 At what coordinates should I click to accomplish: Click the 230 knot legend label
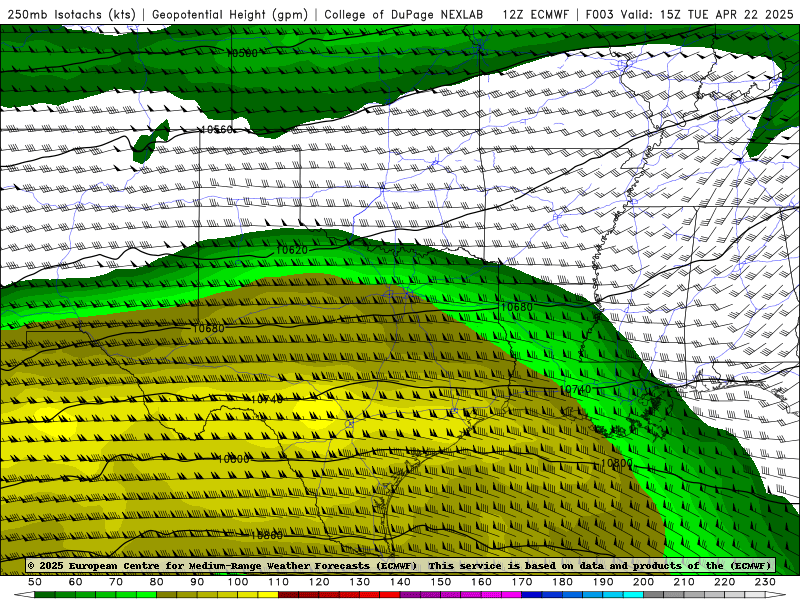tap(765, 582)
